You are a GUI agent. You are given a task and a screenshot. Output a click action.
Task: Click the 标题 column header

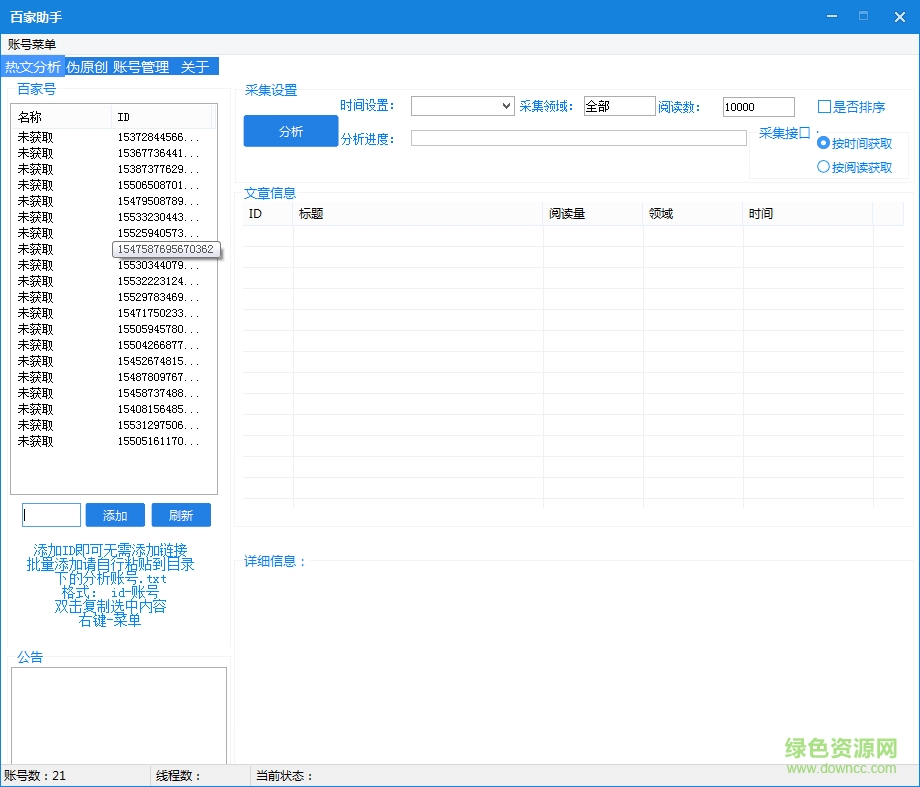(417, 214)
